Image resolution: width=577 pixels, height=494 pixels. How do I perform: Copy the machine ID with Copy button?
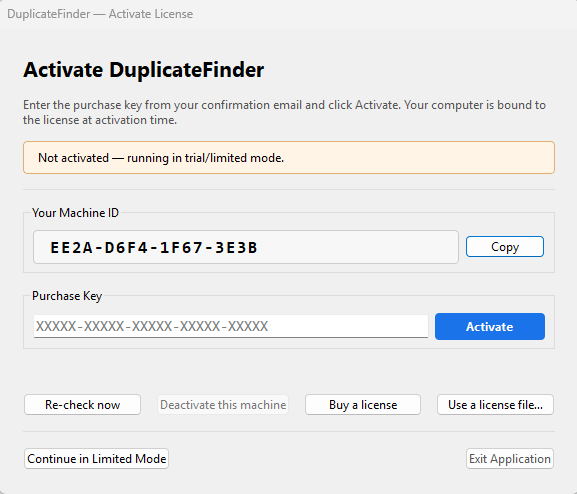[505, 247]
